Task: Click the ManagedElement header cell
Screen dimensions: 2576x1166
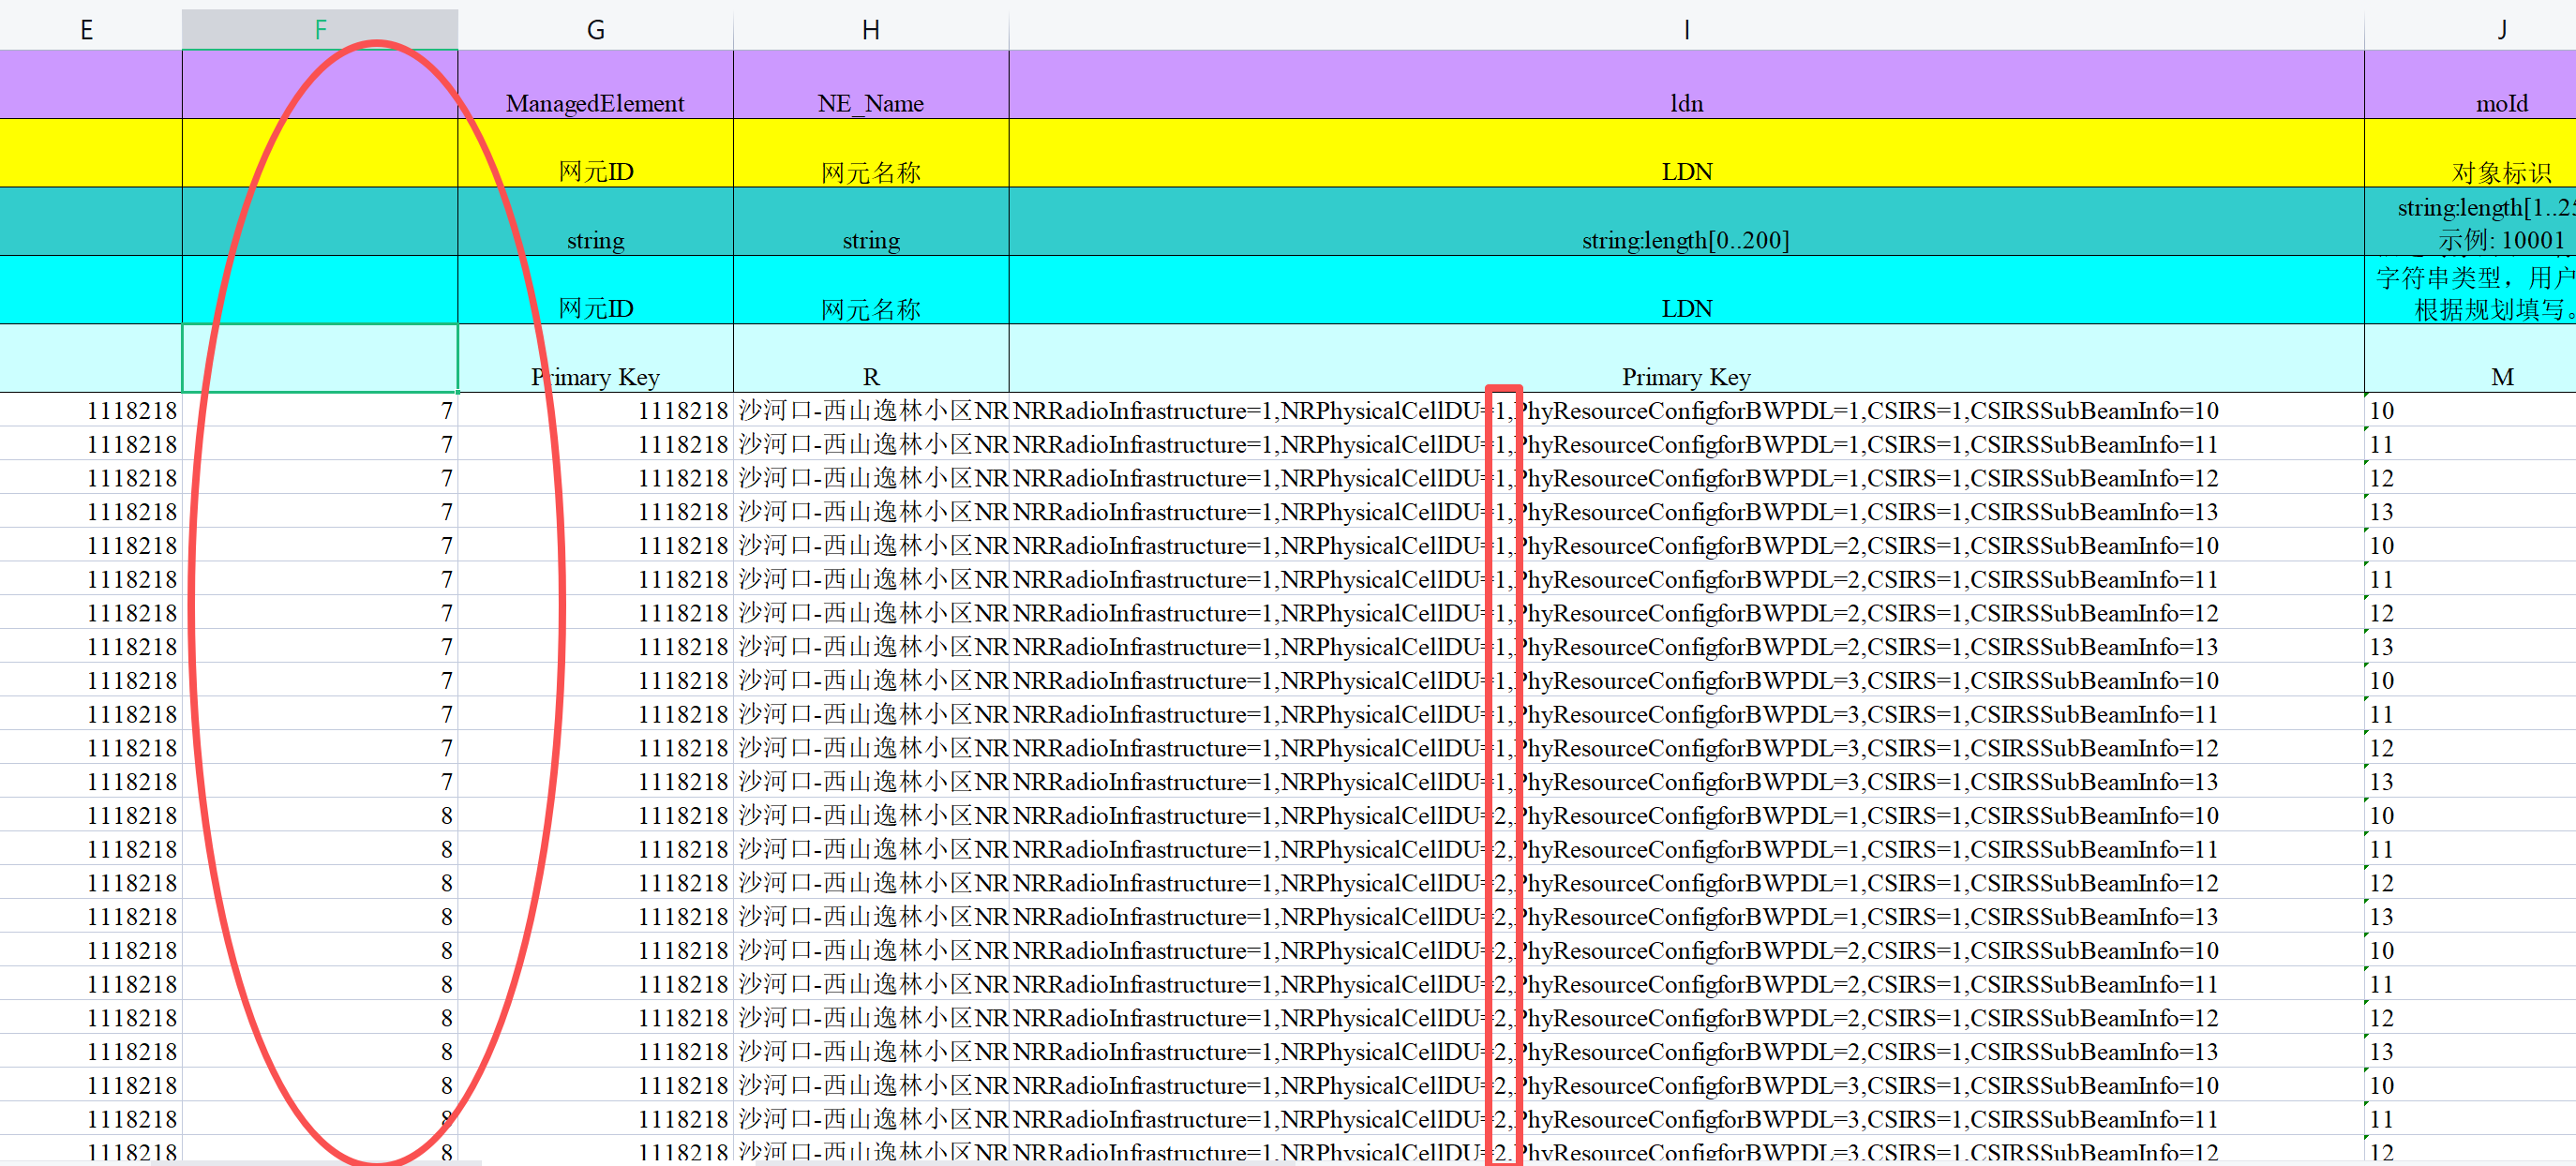Action: pyautogui.click(x=595, y=103)
